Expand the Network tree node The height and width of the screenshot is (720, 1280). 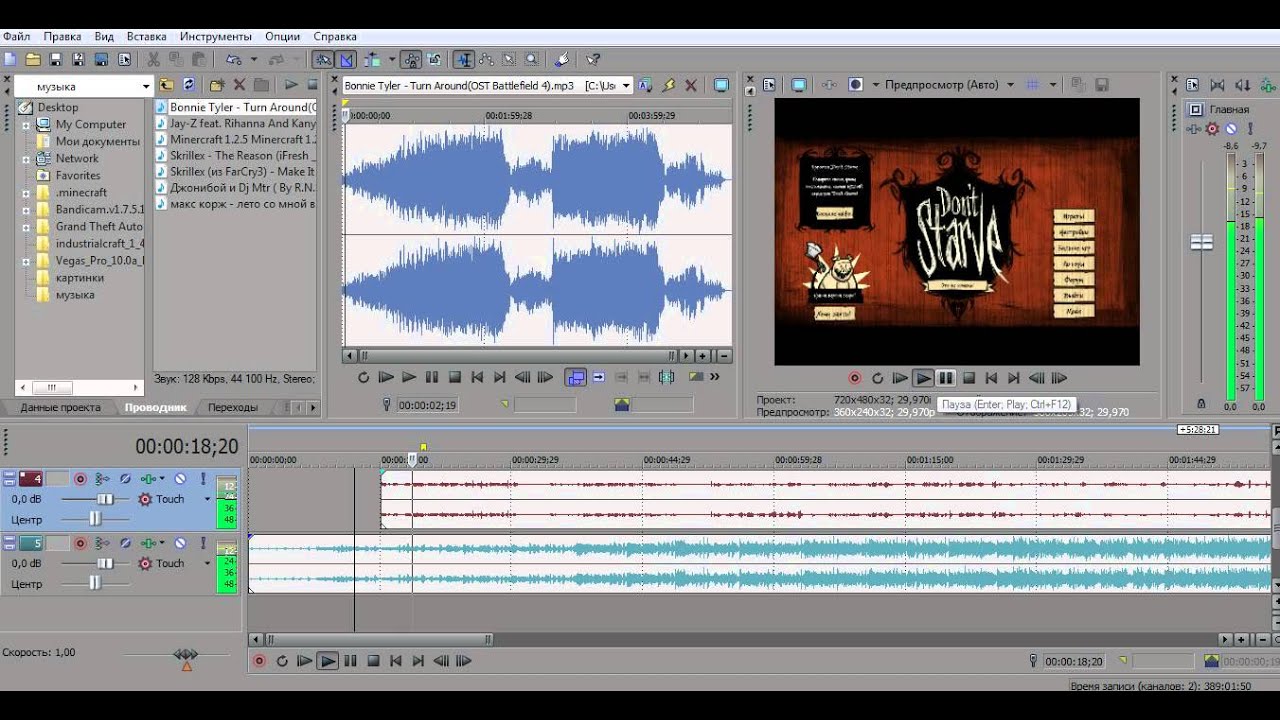tap(26, 159)
